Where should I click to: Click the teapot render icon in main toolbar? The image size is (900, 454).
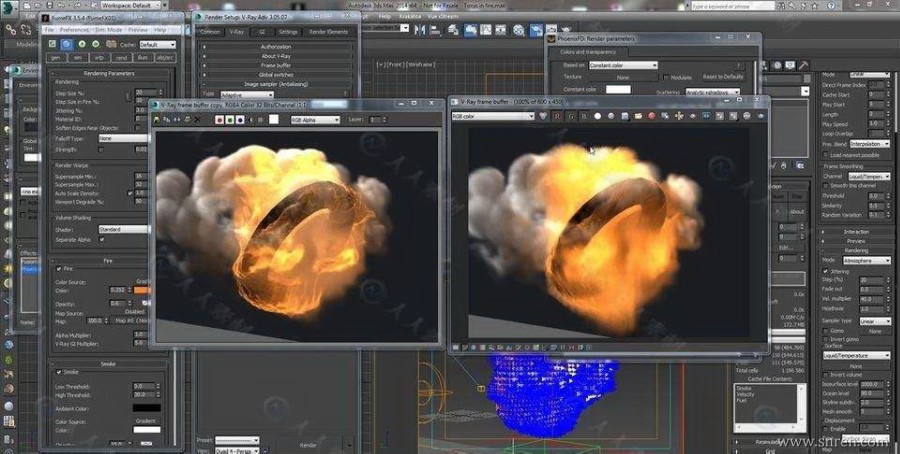tap(565, 30)
